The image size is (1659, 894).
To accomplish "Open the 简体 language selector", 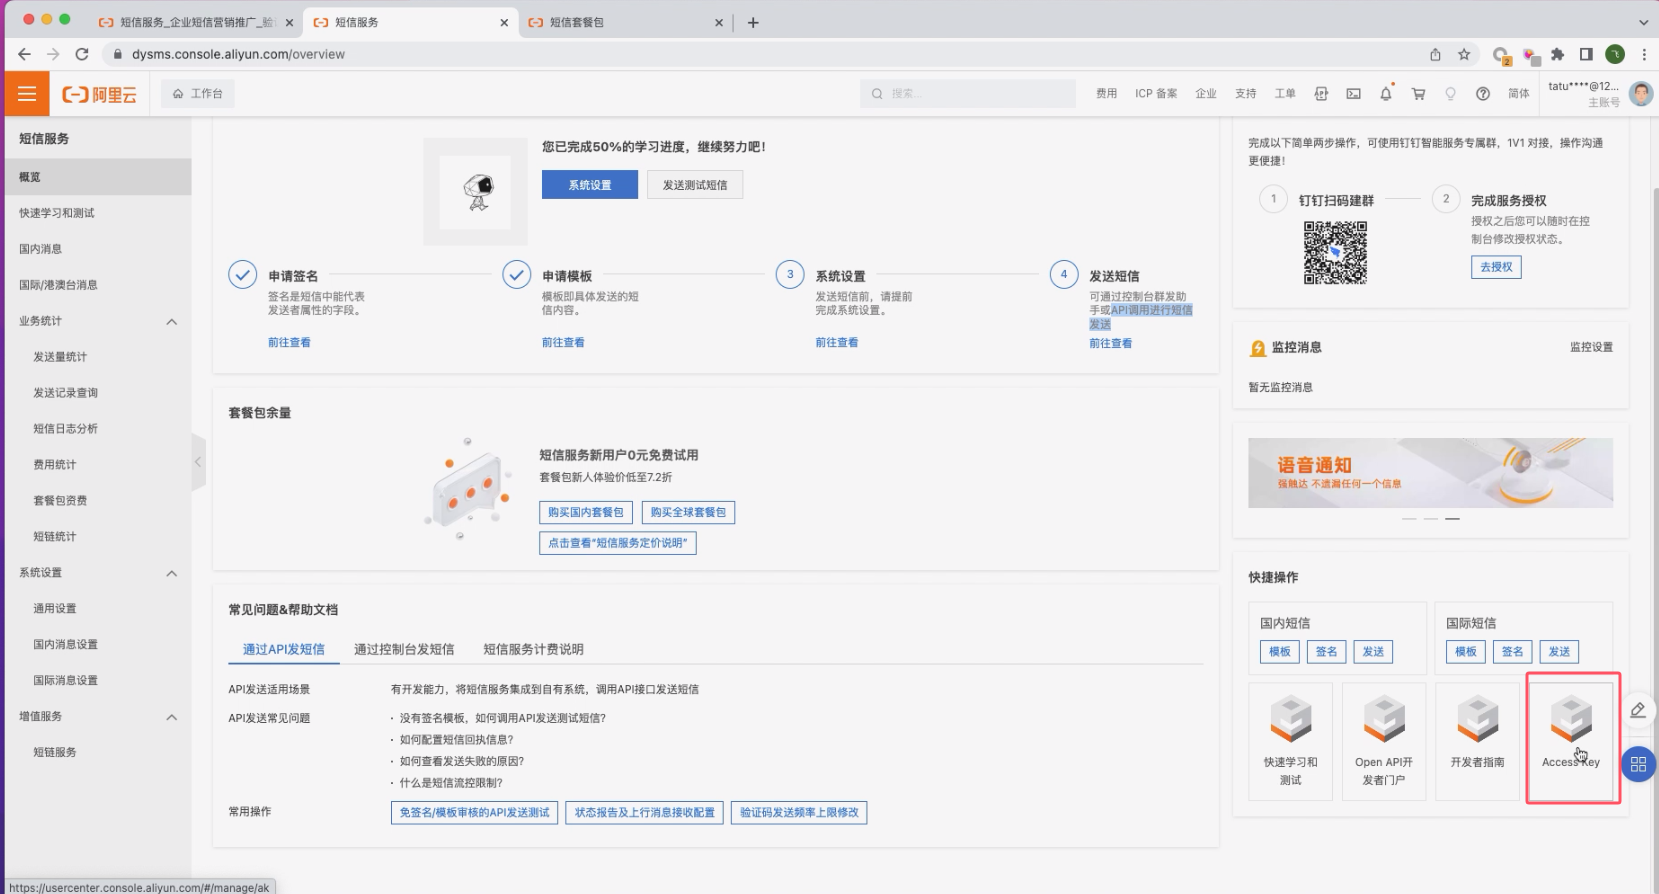I will (x=1519, y=94).
